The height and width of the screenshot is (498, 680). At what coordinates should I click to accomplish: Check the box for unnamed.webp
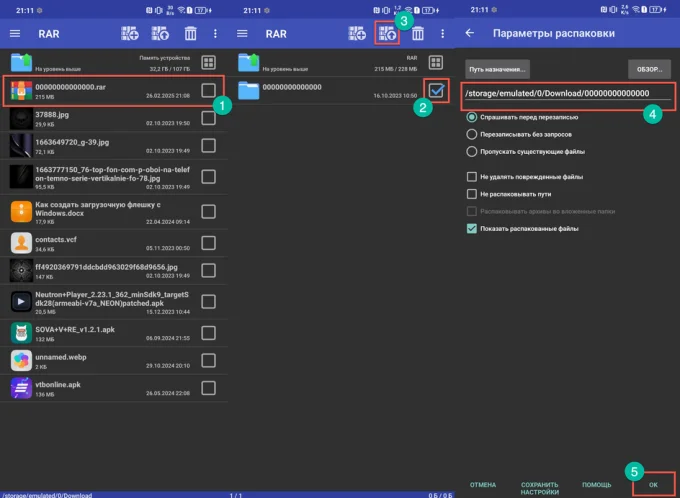pyautogui.click(x=209, y=360)
